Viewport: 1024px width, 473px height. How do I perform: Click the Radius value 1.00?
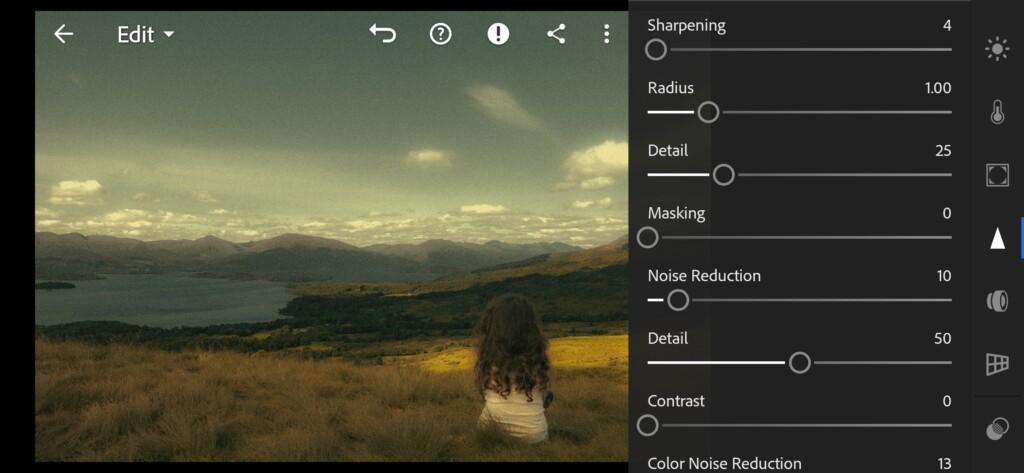pos(938,88)
